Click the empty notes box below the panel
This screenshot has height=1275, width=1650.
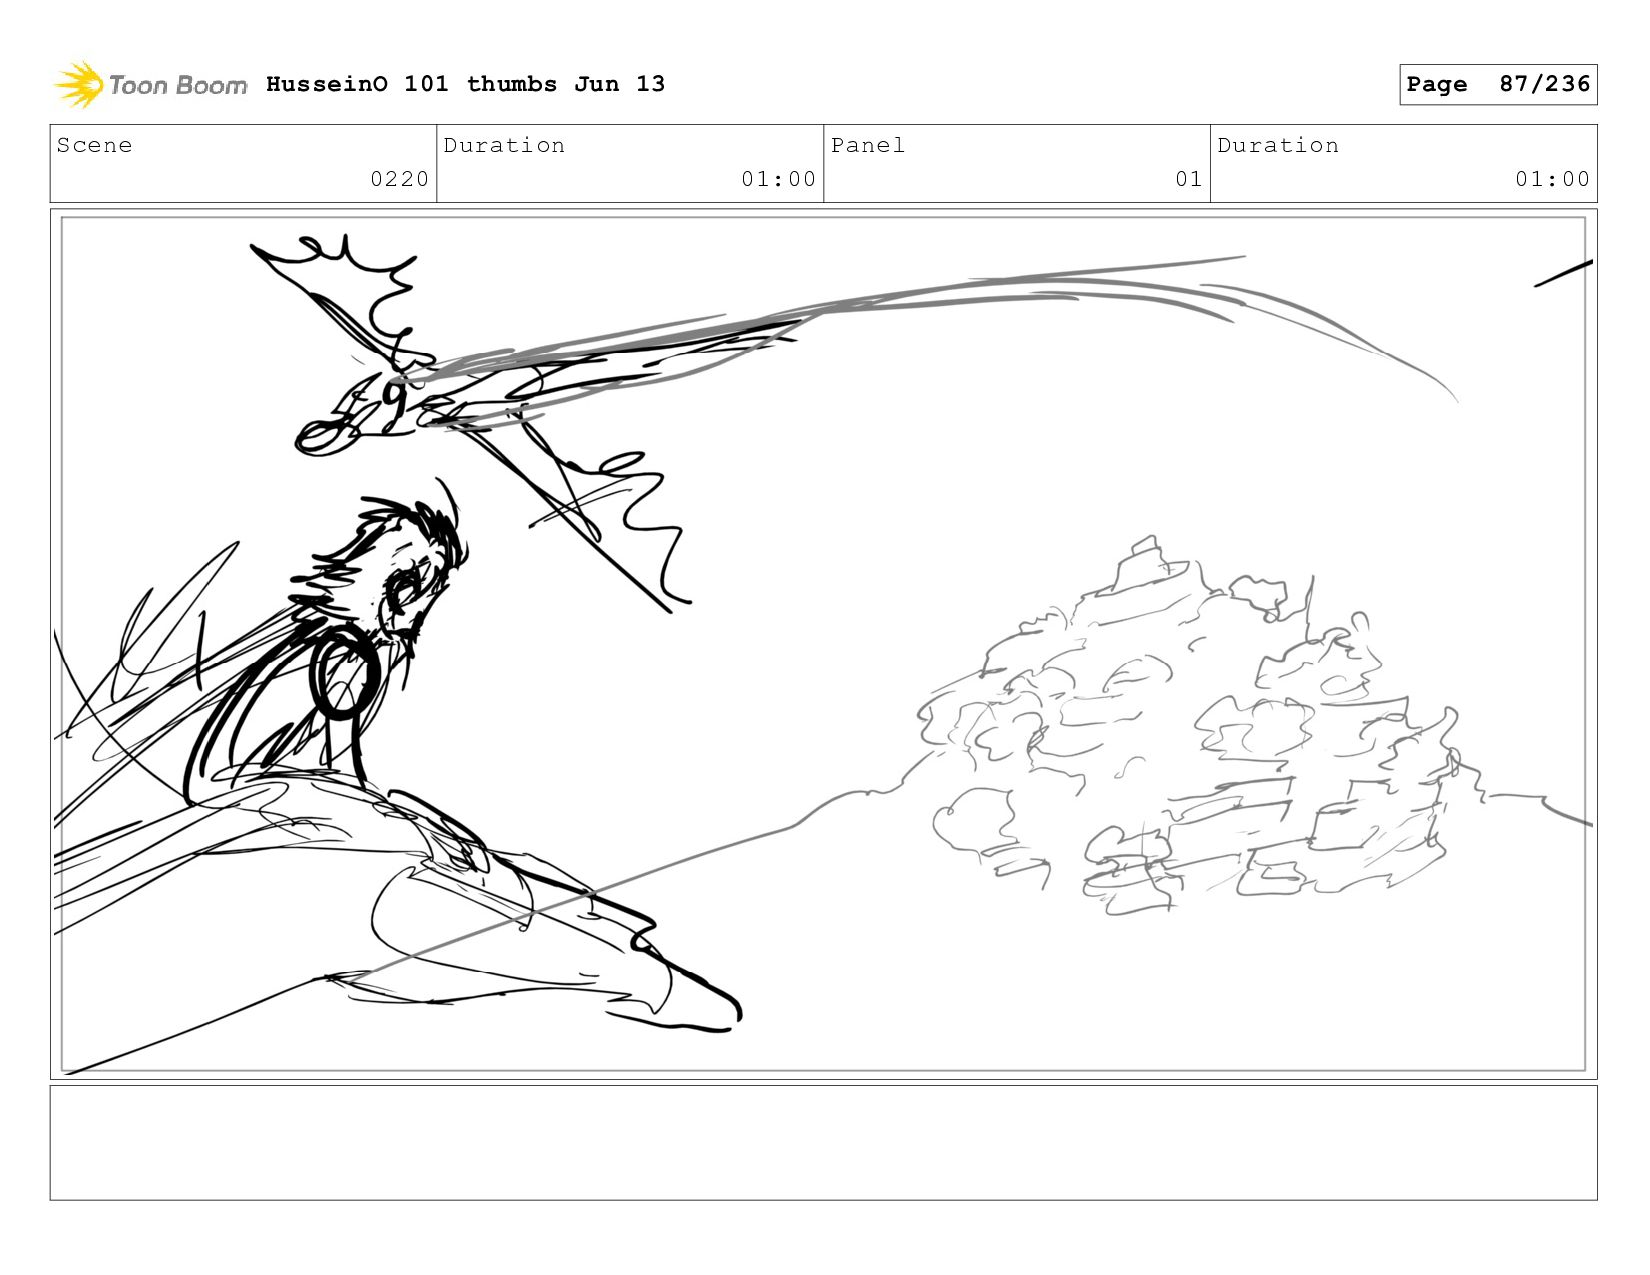[823, 1143]
